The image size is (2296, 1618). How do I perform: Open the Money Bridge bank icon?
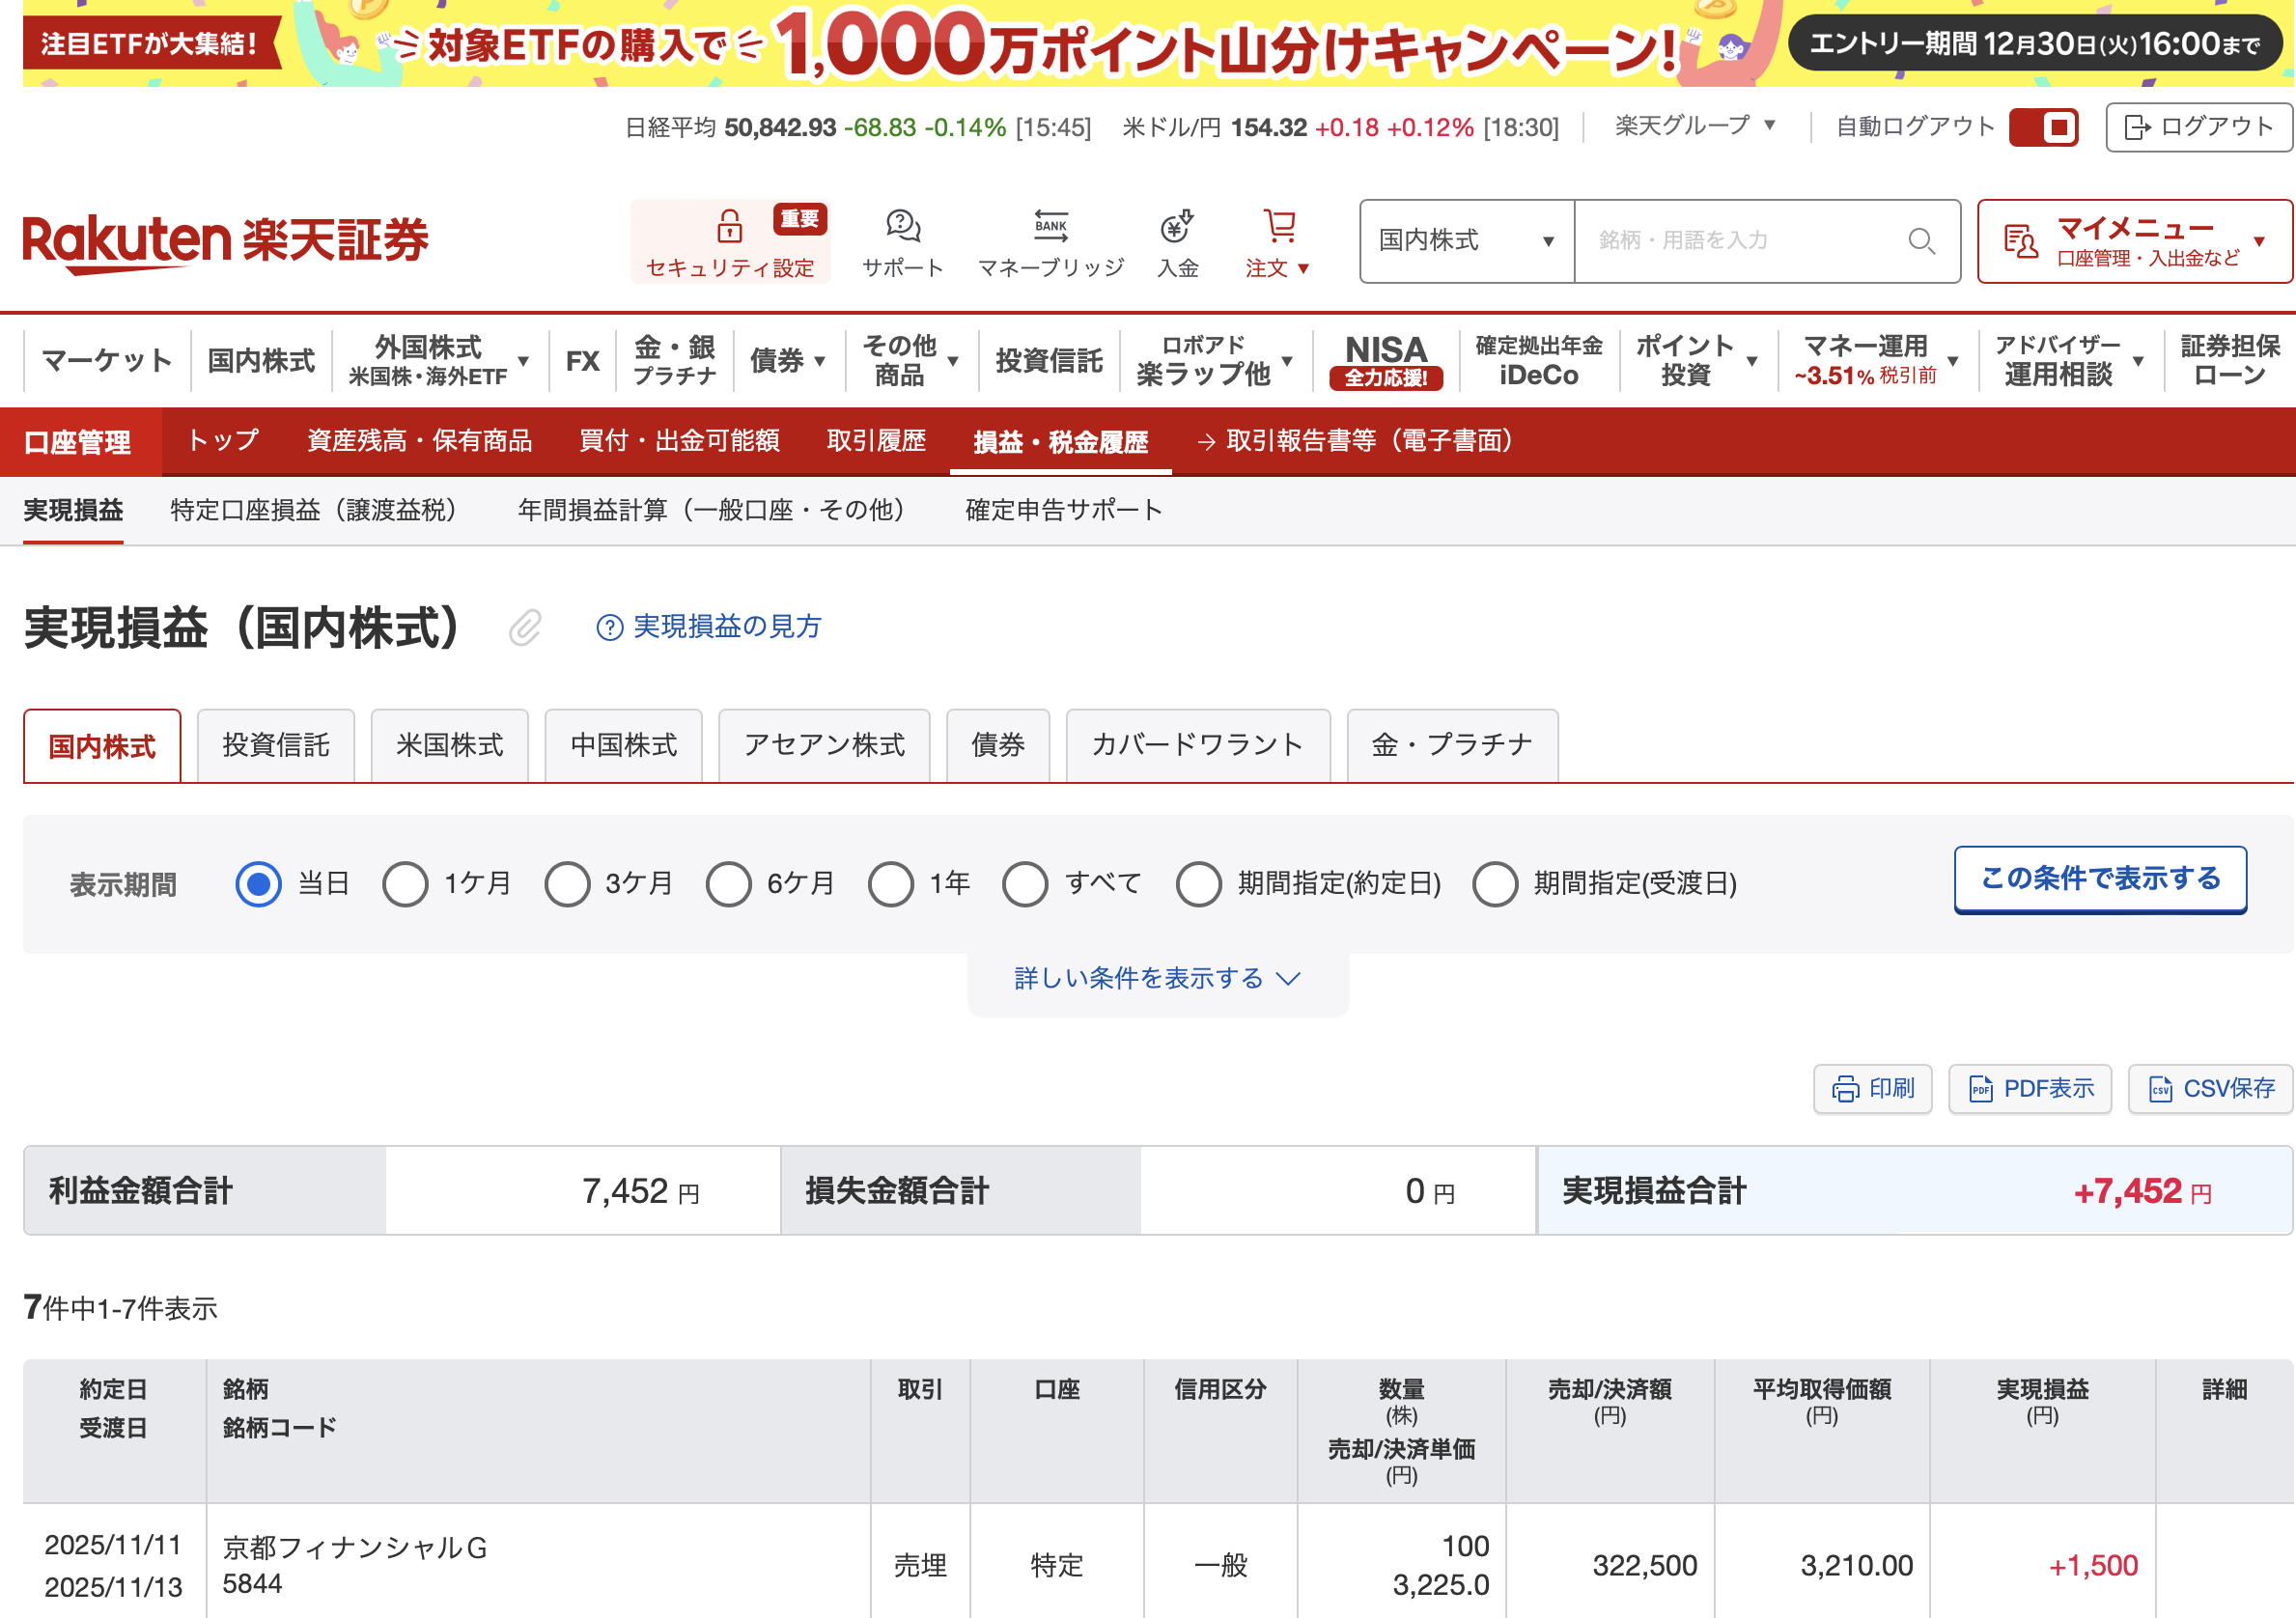(x=1050, y=227)
